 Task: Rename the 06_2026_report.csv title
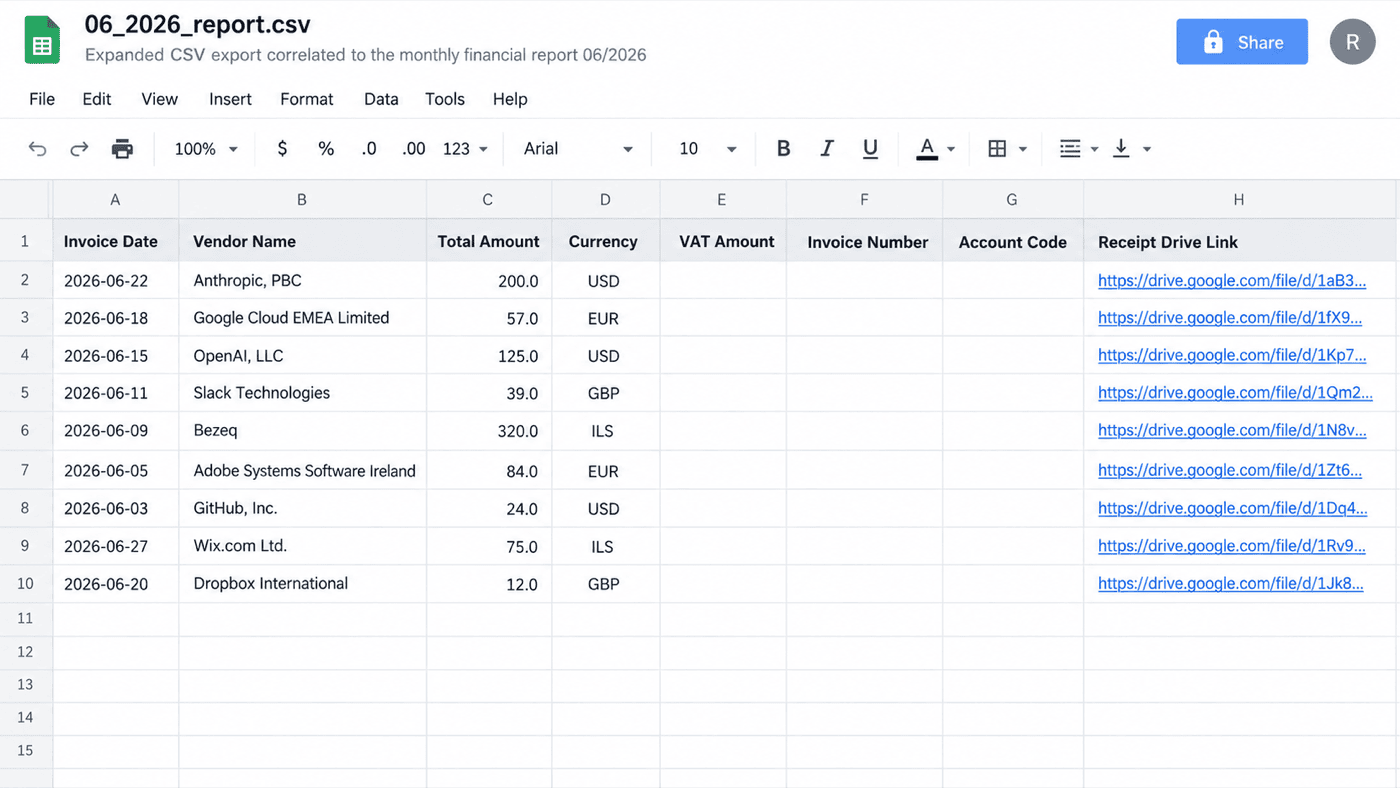[198, 24]
